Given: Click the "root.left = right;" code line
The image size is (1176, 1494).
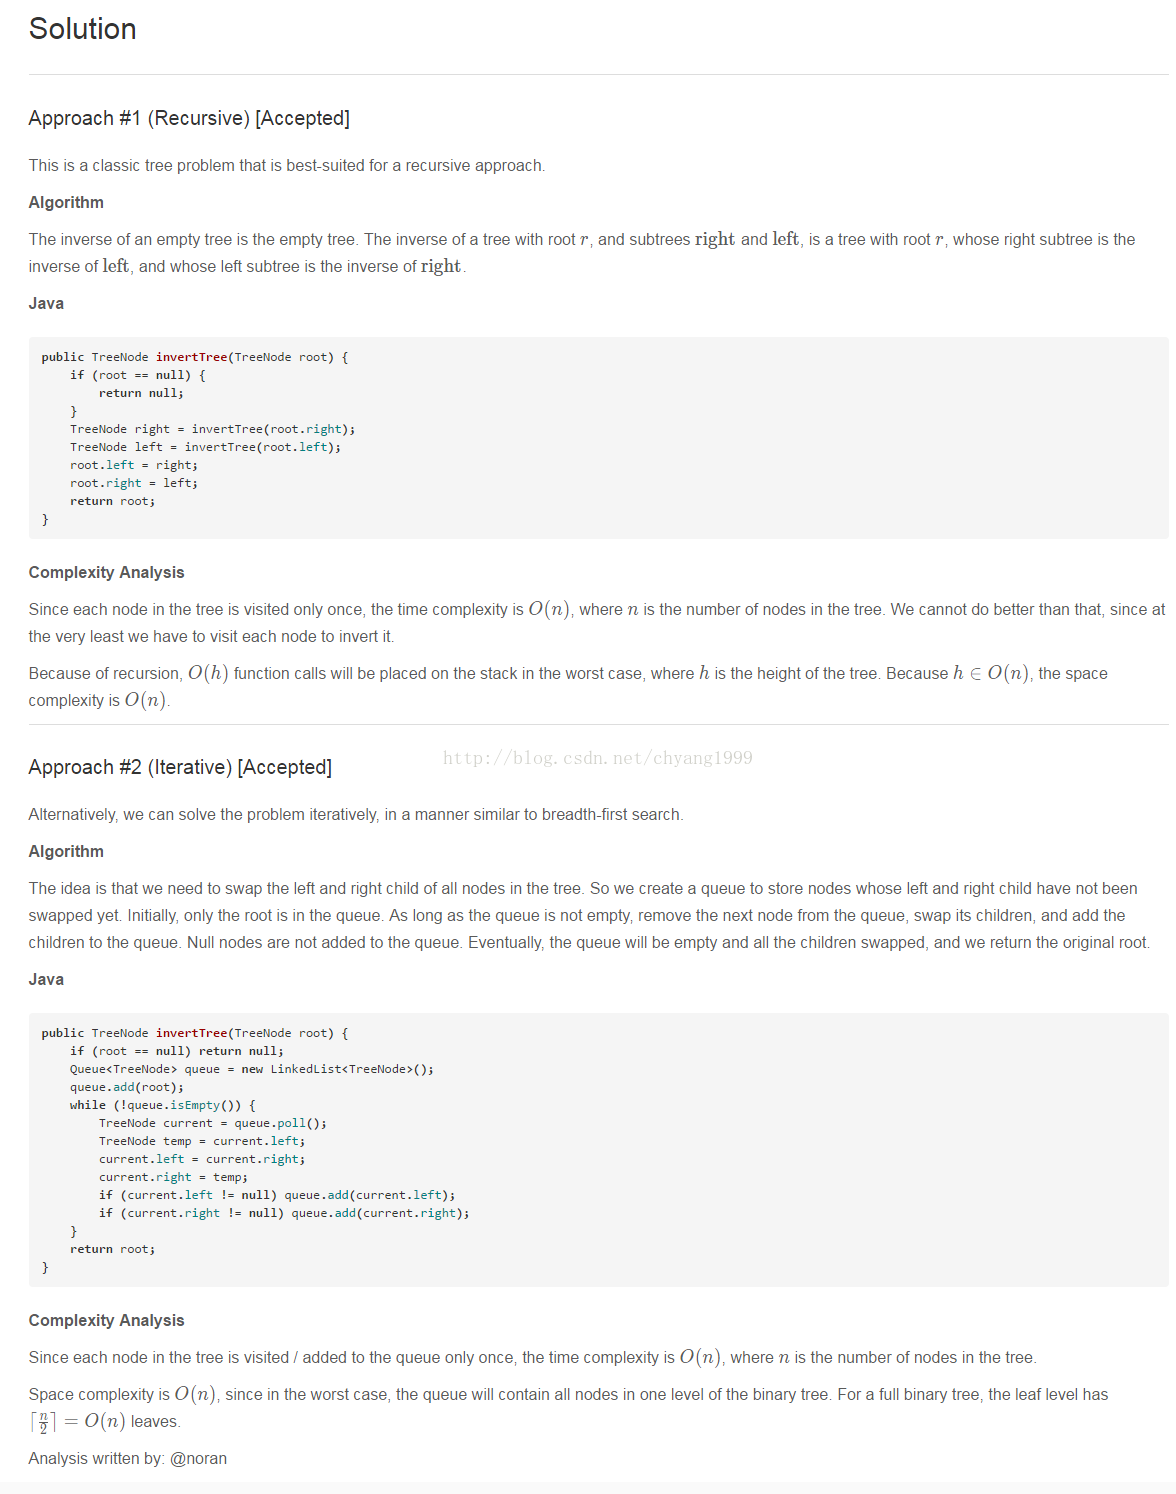Looking at the screenshot, I should click(x=133, y=465).
